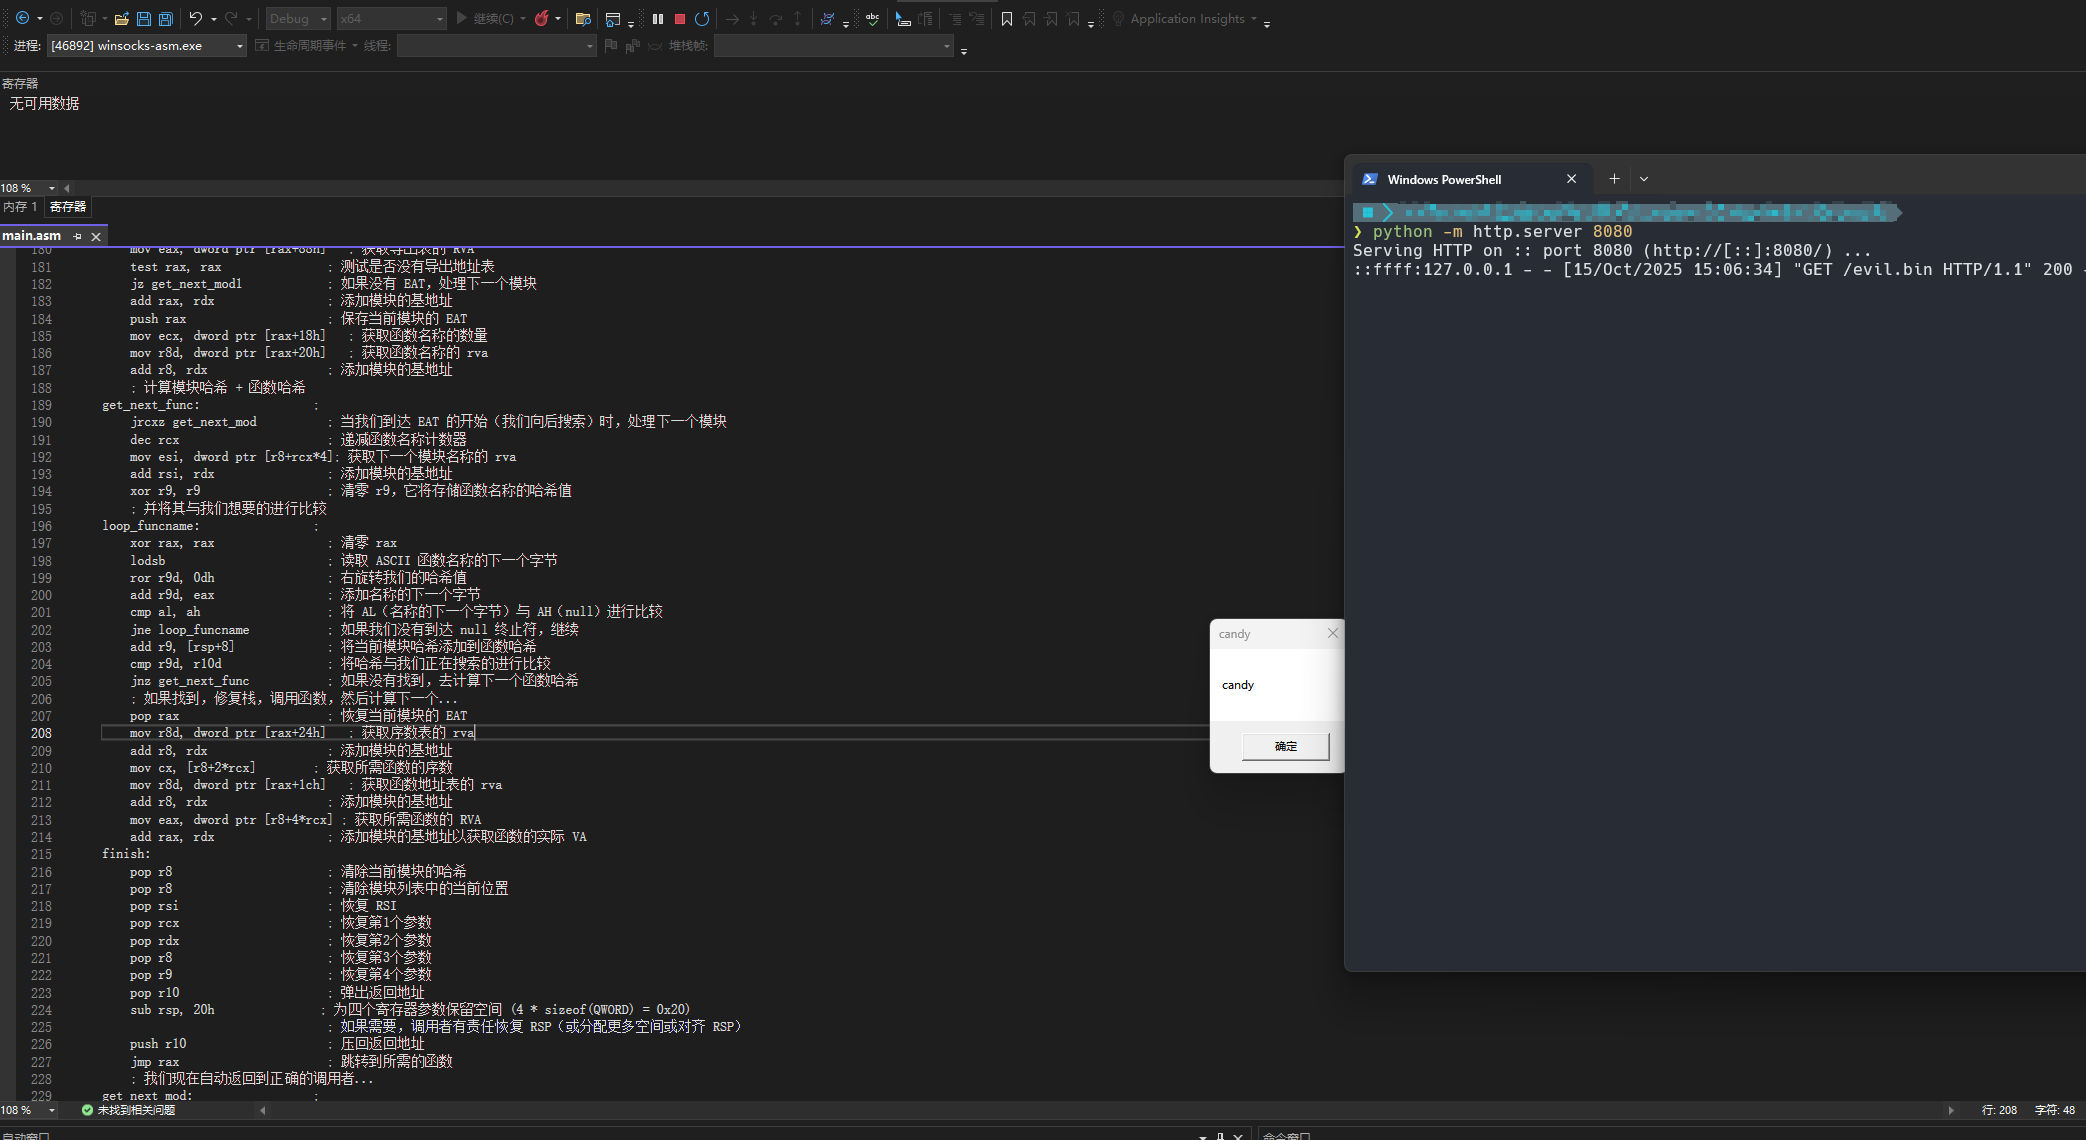The height and width of the screenshot is (1140, 2086).
Task: Click the Open File folder icon
Action: pos(122,18)
